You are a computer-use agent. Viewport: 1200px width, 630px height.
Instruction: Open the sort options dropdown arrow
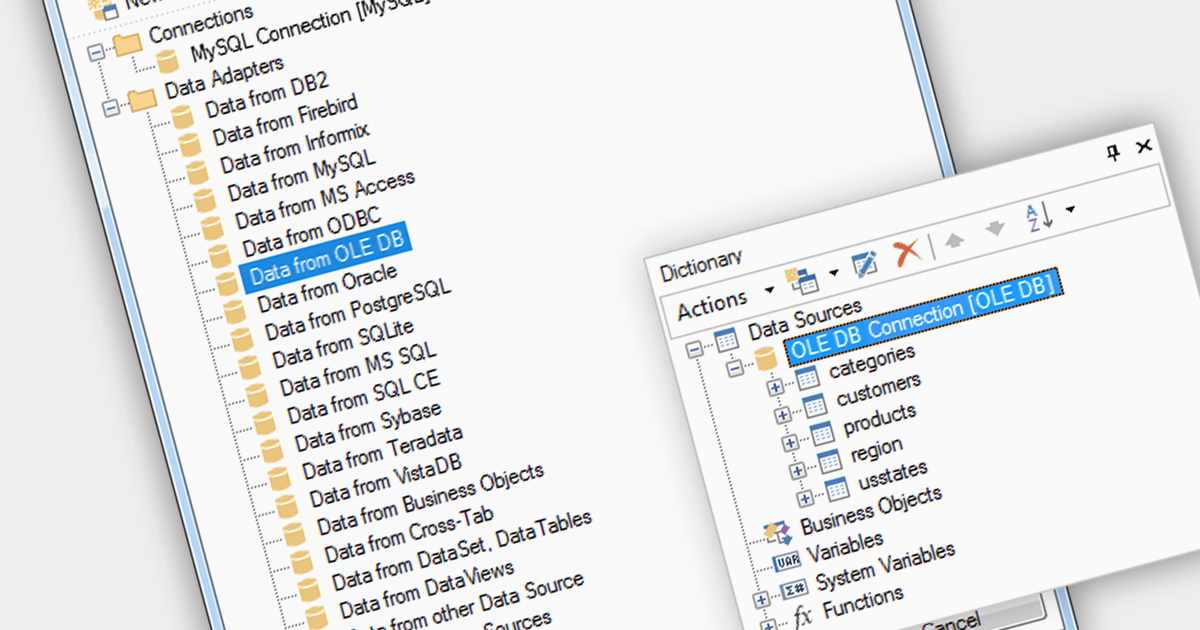(x=1071, y=209)
